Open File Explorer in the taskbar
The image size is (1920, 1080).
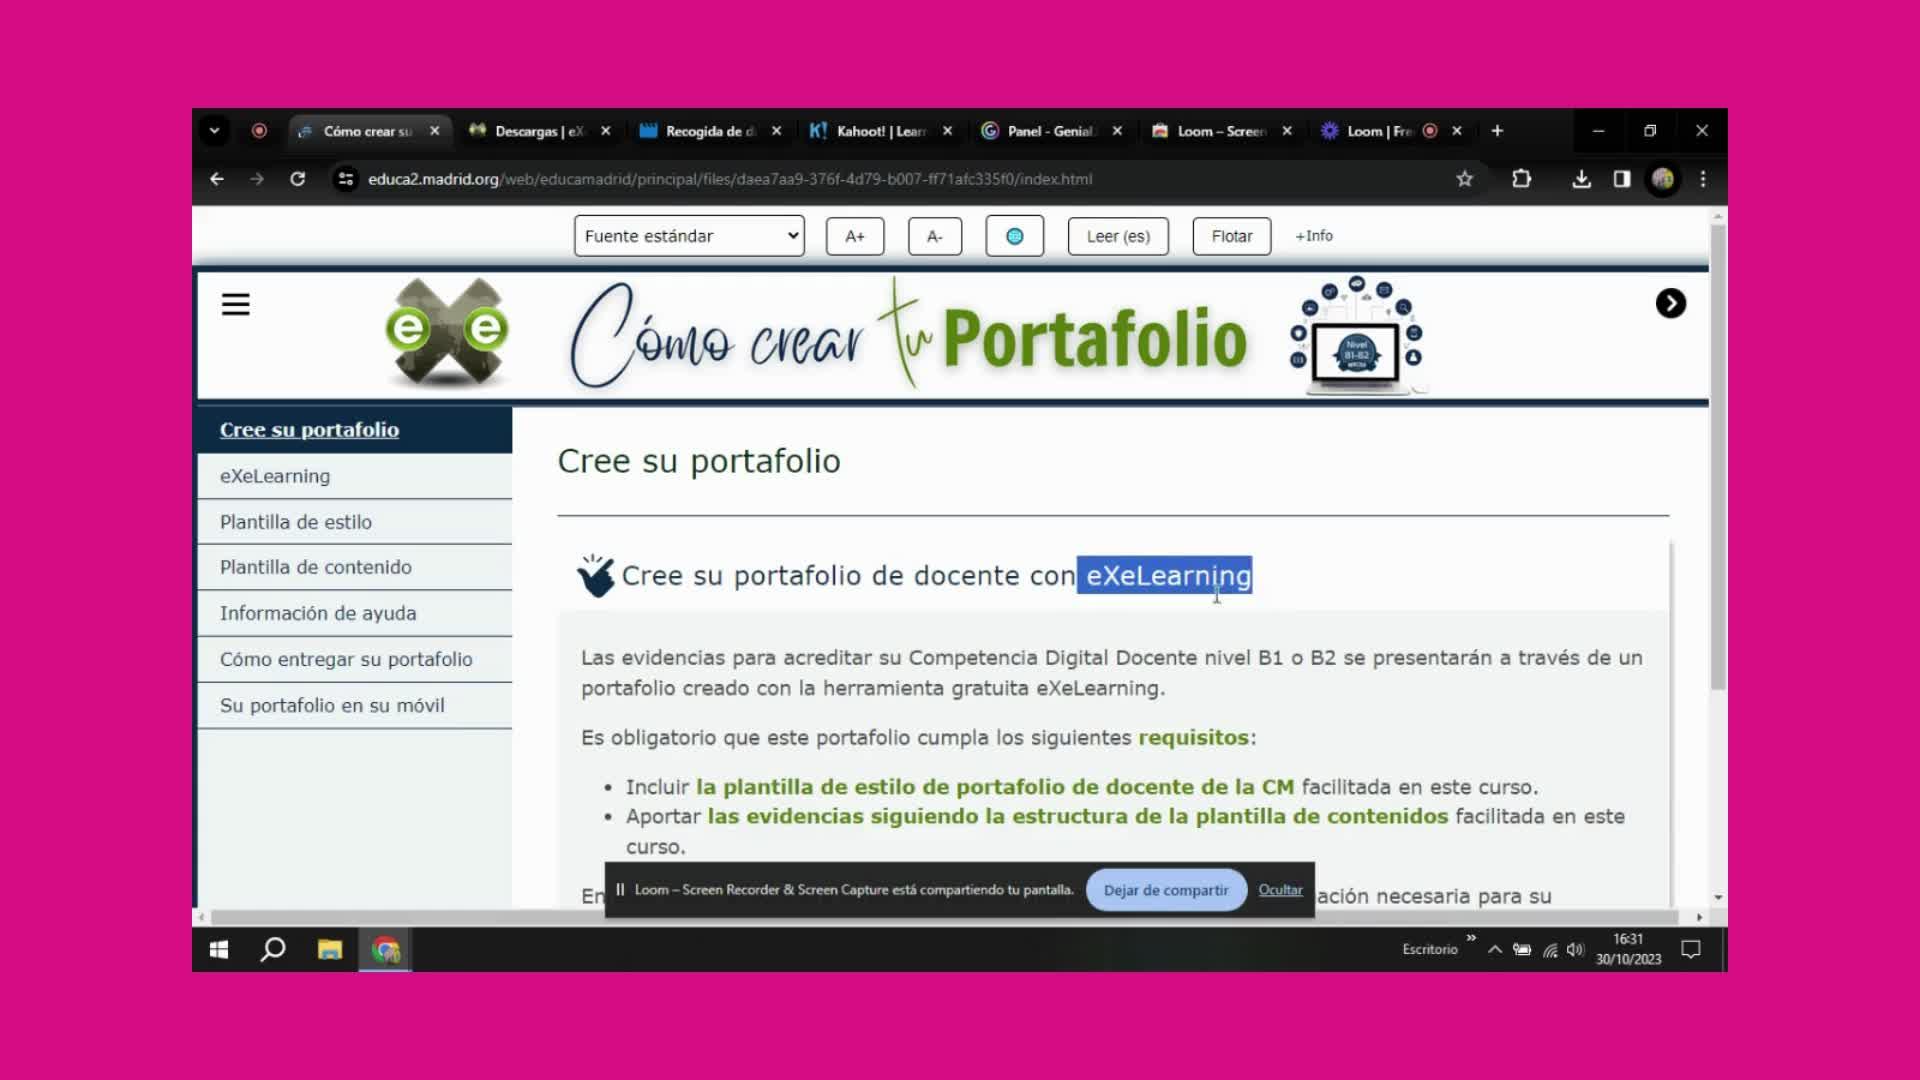point(330,949)
